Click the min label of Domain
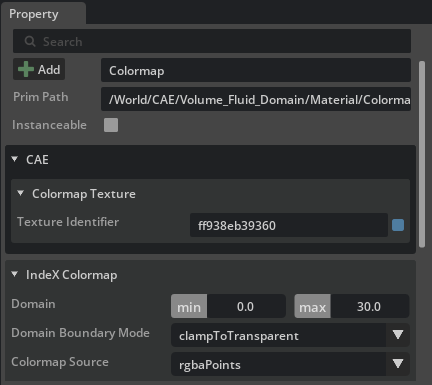Image resolution: width=432 pixels, height=385 pixels. [x=189, y=306]
